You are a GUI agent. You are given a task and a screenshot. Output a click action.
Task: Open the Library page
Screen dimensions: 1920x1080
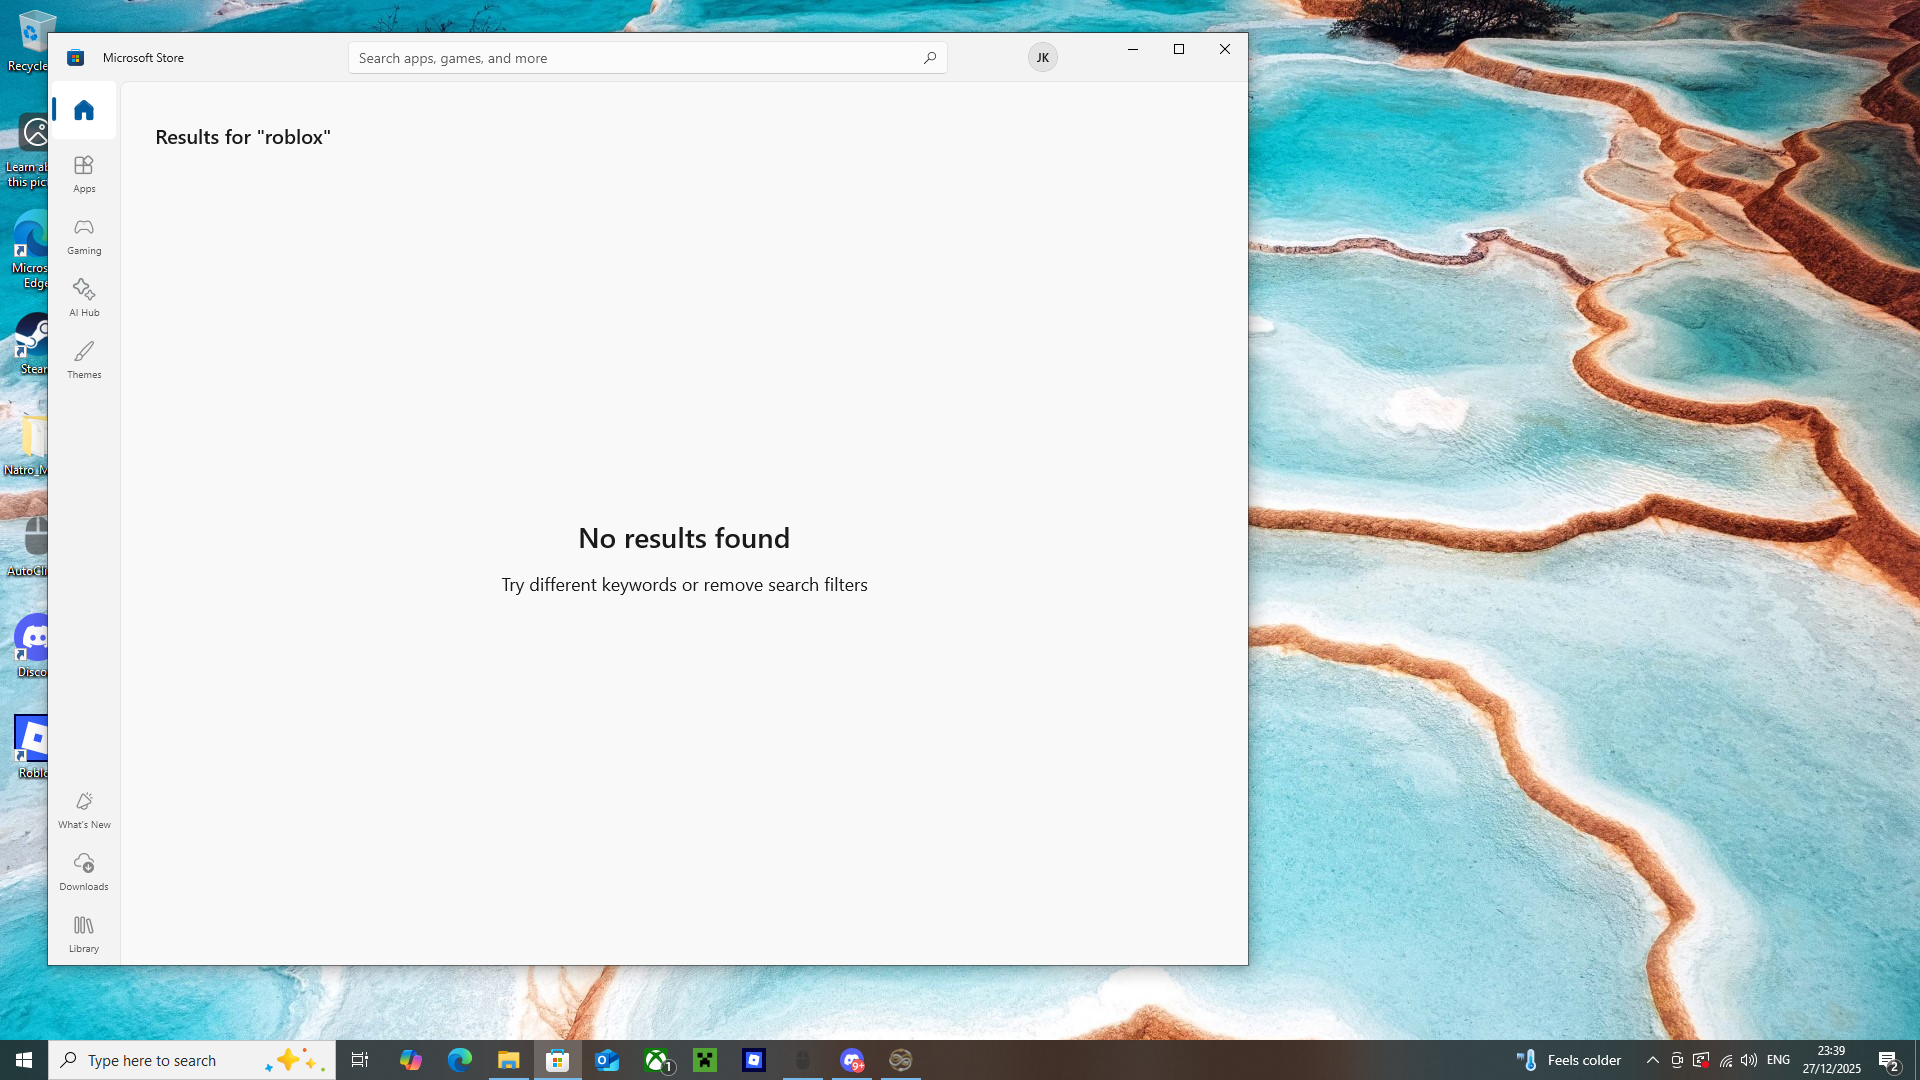click(x=84, y=933)
